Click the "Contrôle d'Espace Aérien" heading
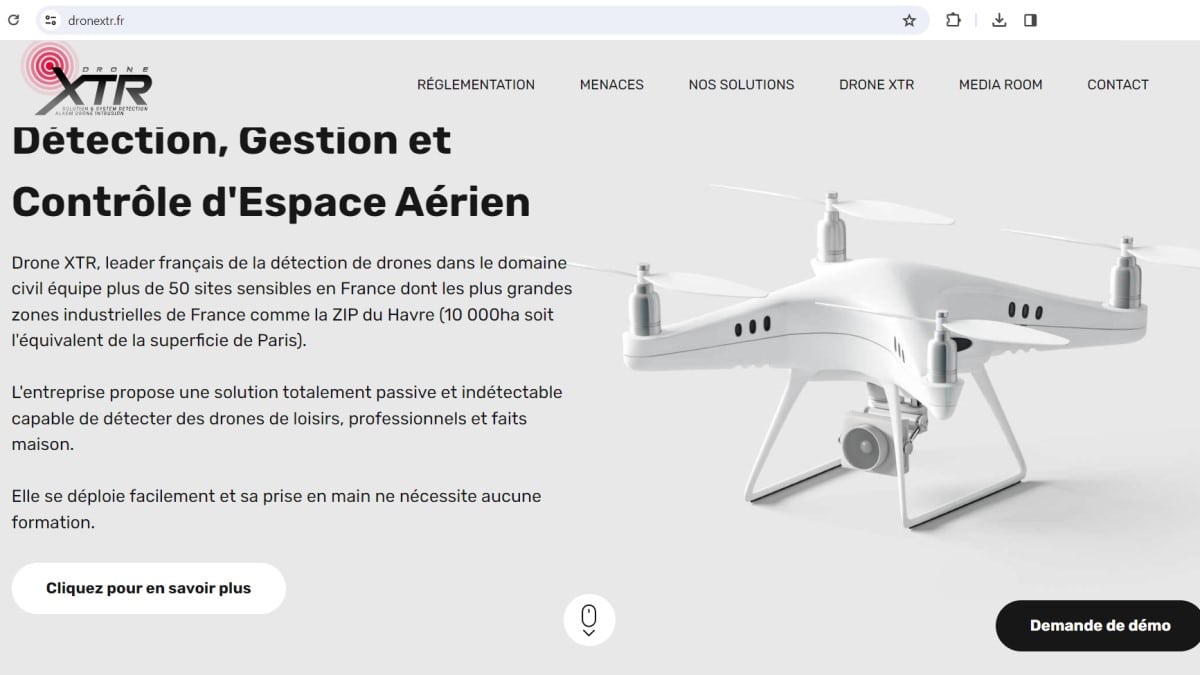1200x675 pixels. pos(271,202)
